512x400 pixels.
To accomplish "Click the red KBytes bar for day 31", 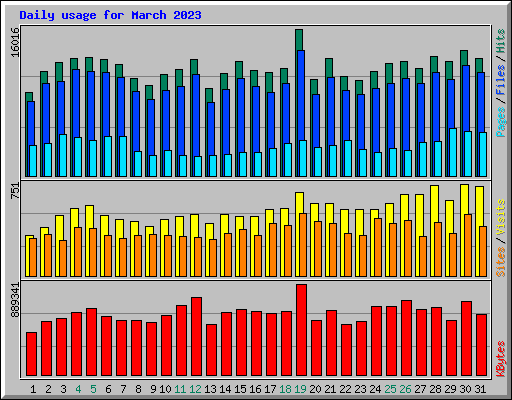I will 481,345.
